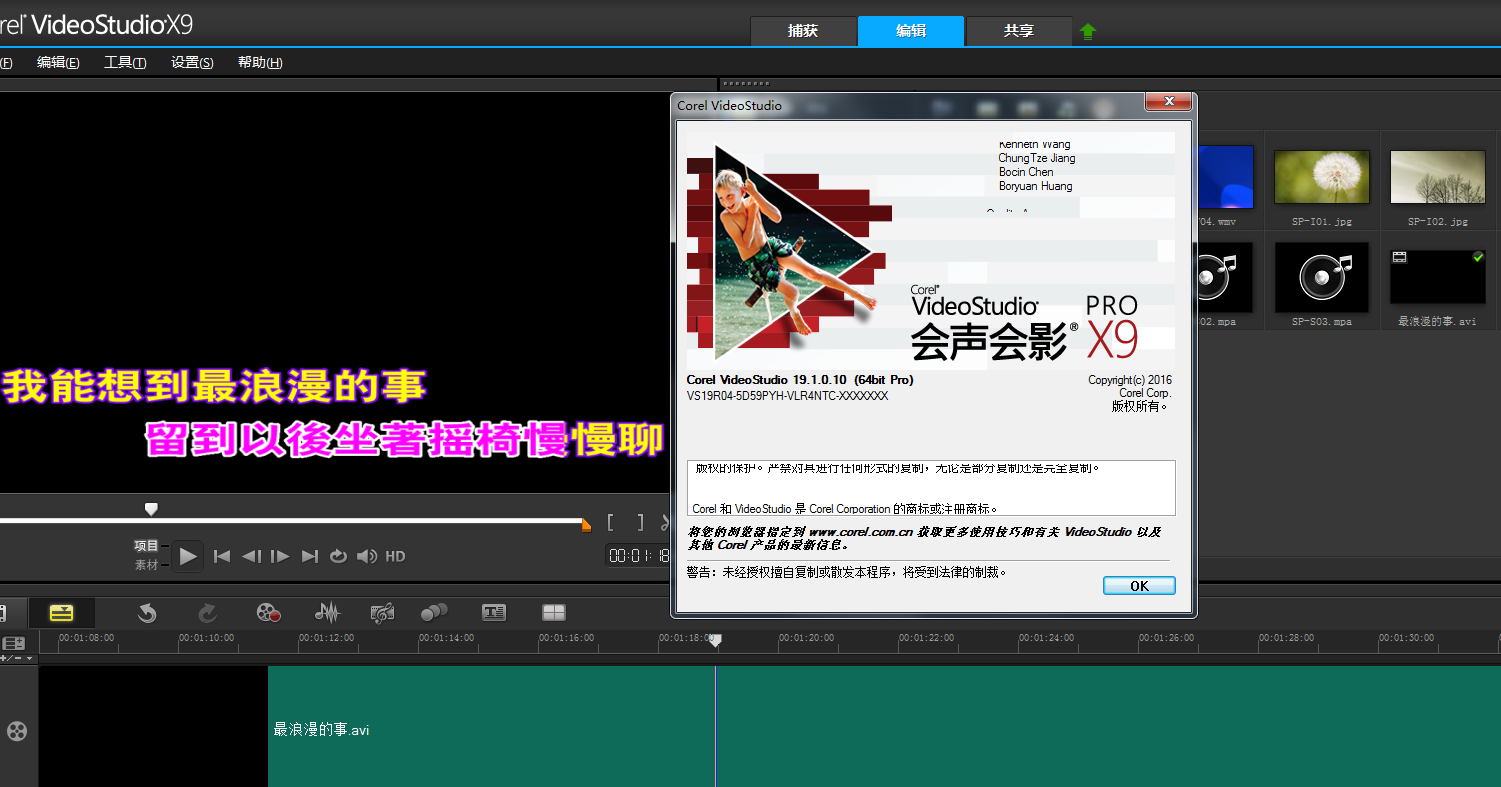Click the serial number text VS19R04-5D59PYH

[x=787, y=396]
